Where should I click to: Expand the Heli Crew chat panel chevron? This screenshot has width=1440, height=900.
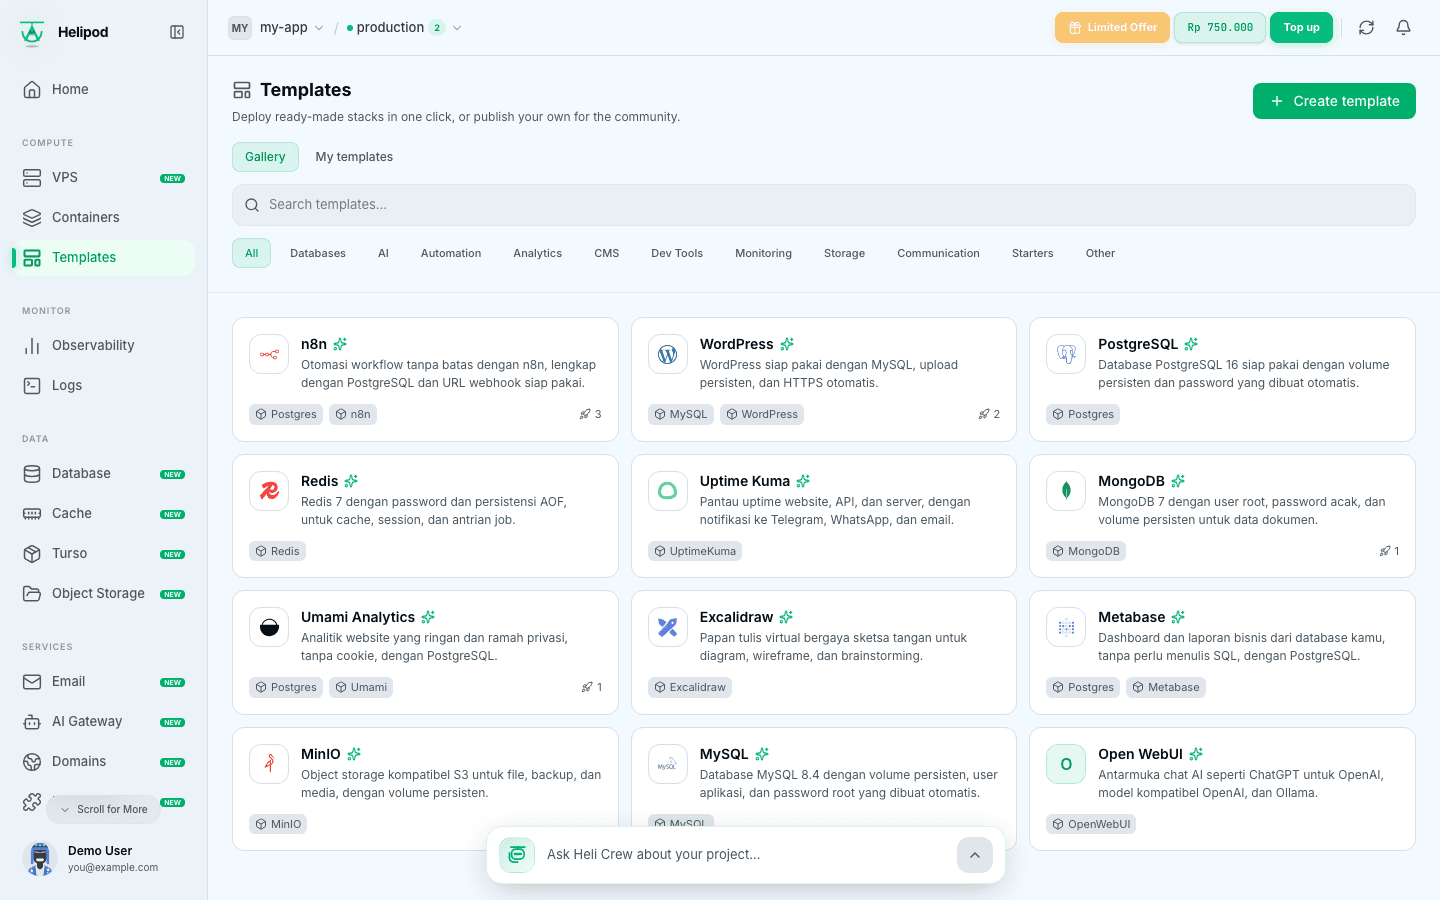pos(975,855)
